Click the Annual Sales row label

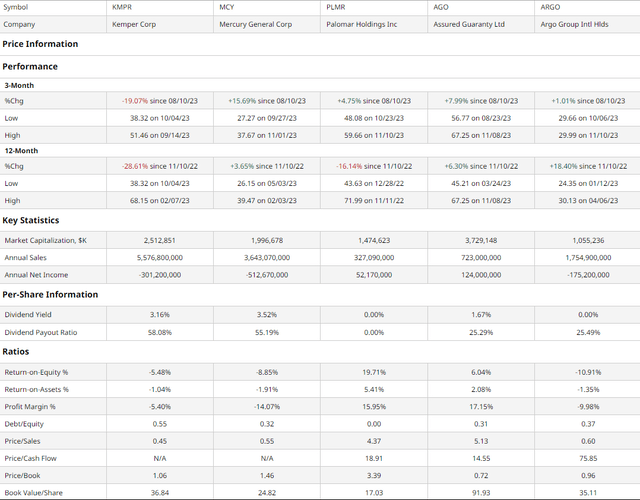25,258
